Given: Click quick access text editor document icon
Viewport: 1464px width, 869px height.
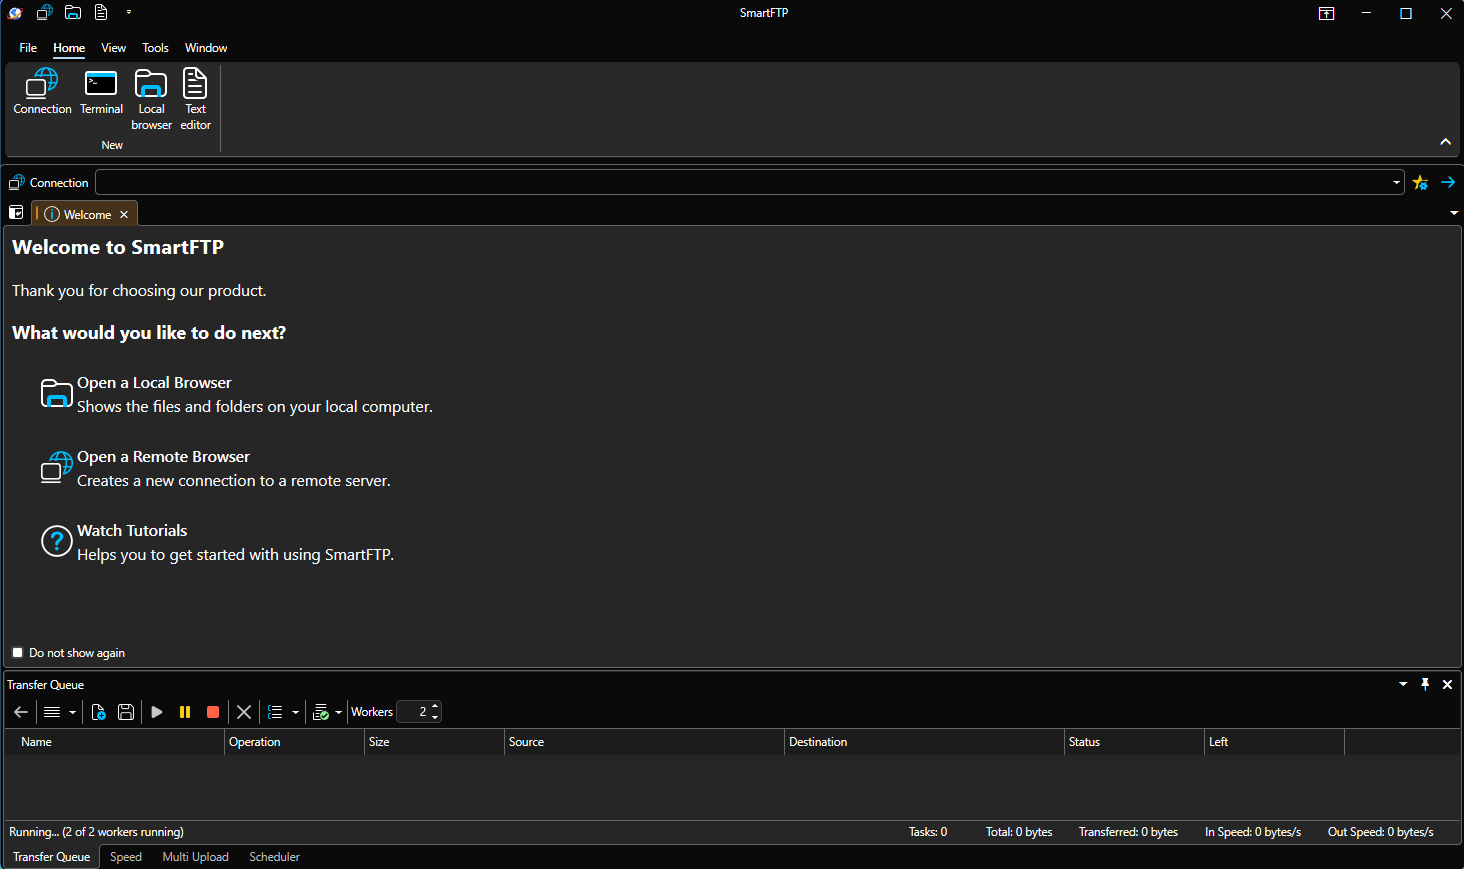Looking at the screenshot, I should (101, 13).
